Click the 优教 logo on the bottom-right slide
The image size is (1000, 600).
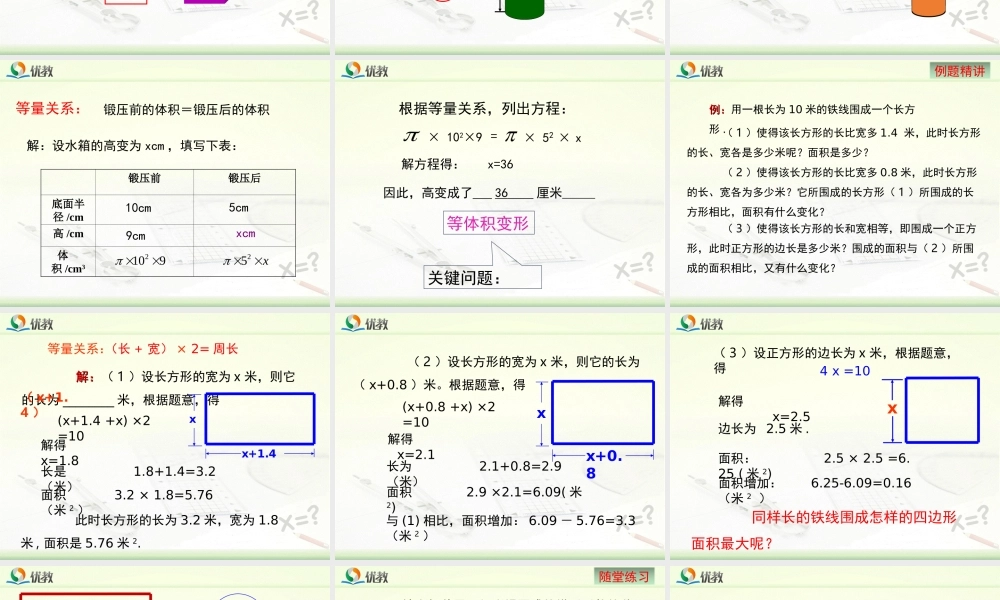click(695, 576)
